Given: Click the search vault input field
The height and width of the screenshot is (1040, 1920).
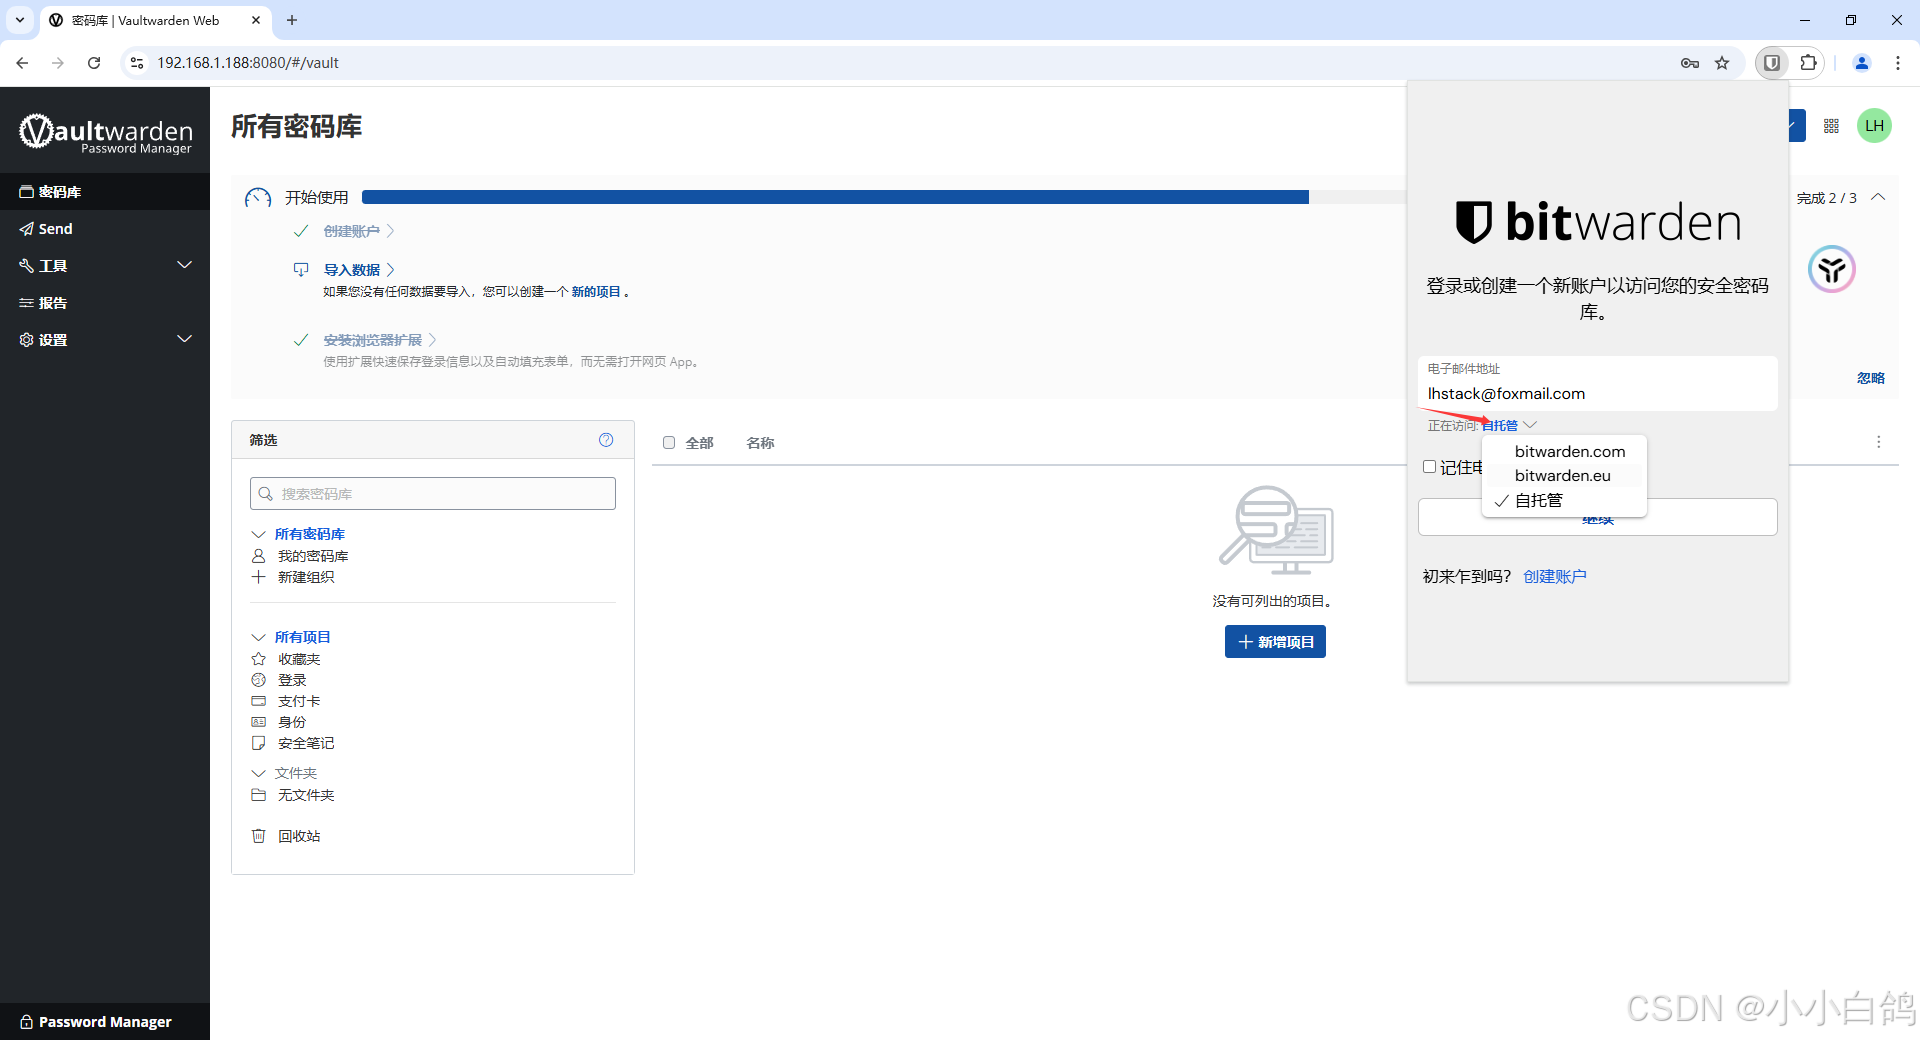Looking at the screenshot, I should coord(433,494).
